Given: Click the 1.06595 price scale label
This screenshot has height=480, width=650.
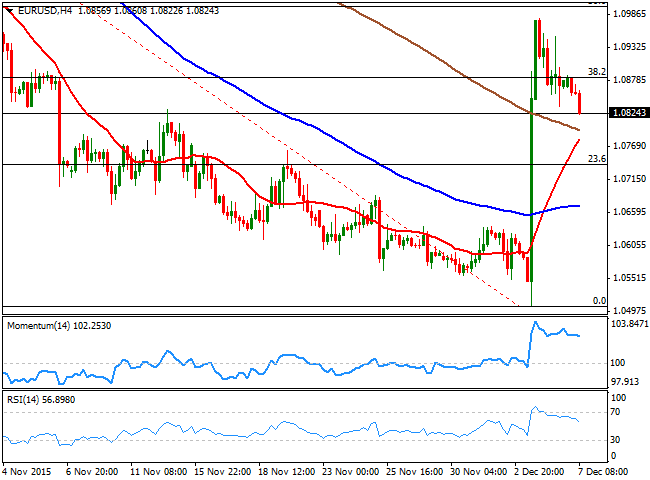Looking at the screenshot, I should click(x=627, y=212).
